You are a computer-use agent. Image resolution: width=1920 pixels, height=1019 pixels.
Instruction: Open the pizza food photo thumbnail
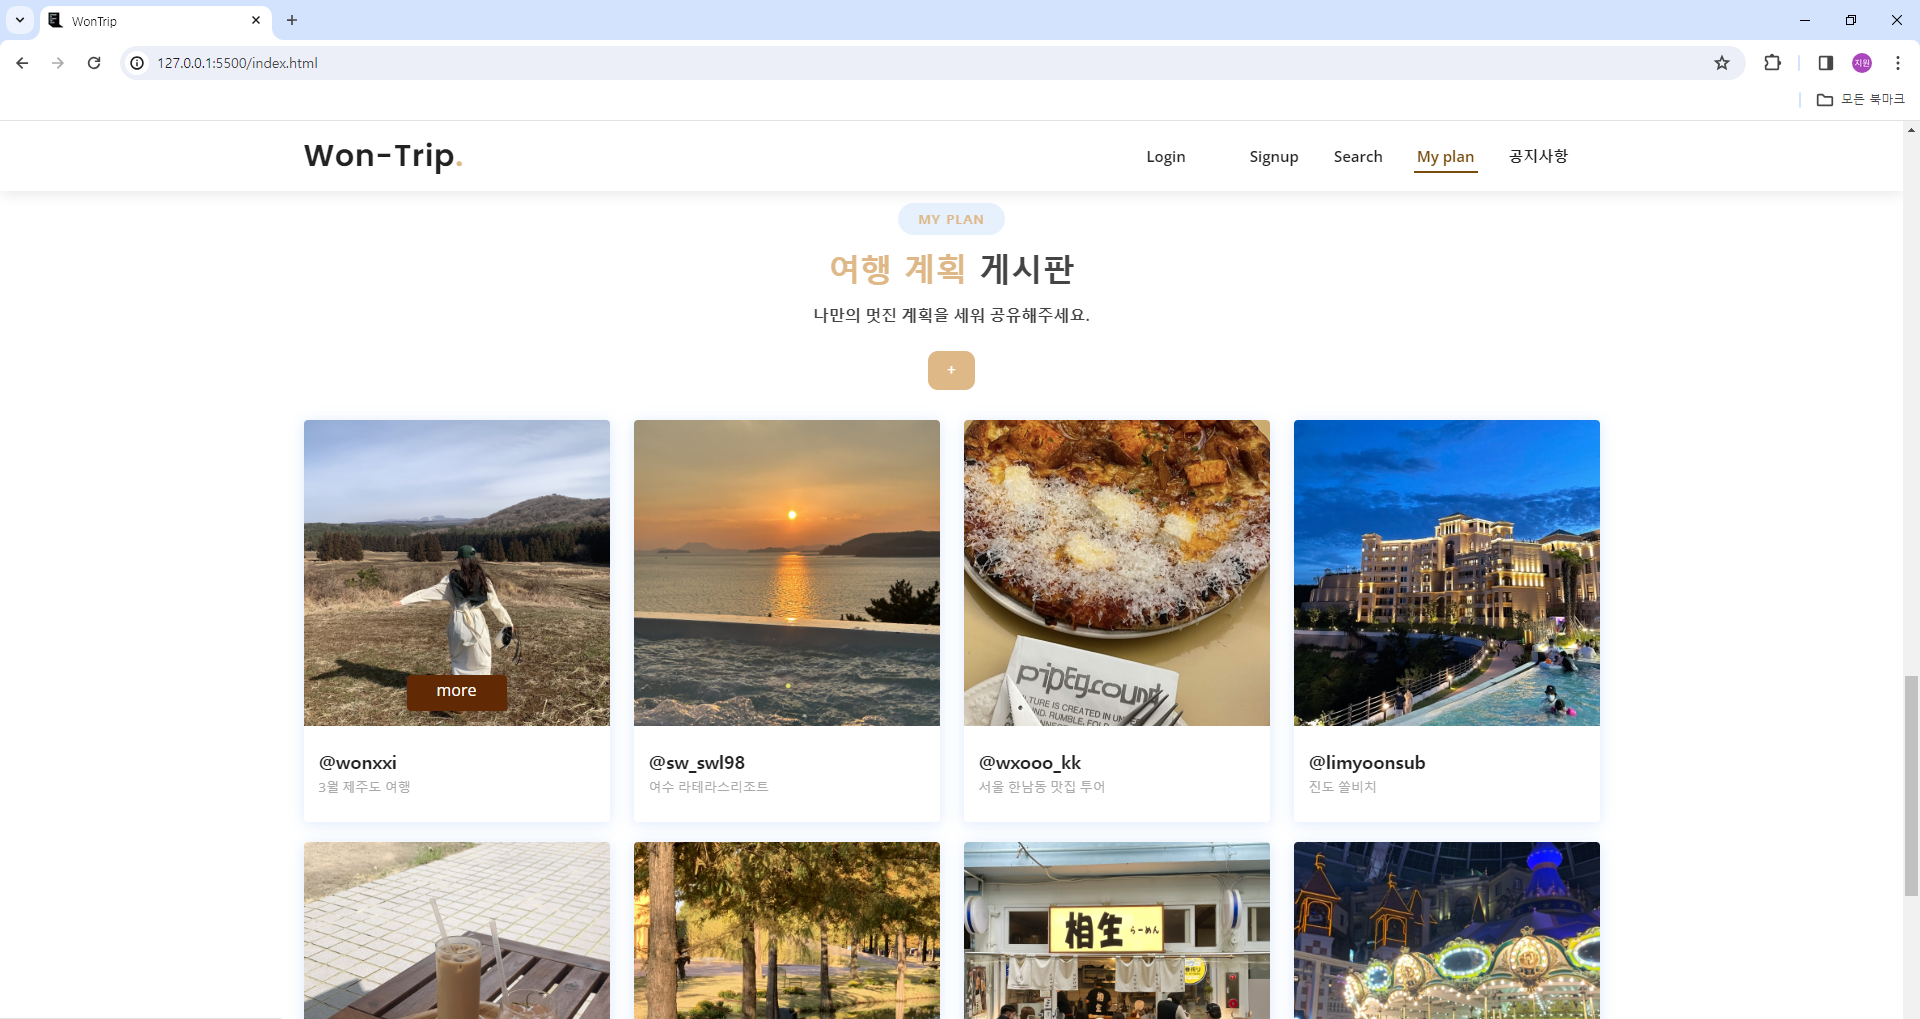(1117, 573)
